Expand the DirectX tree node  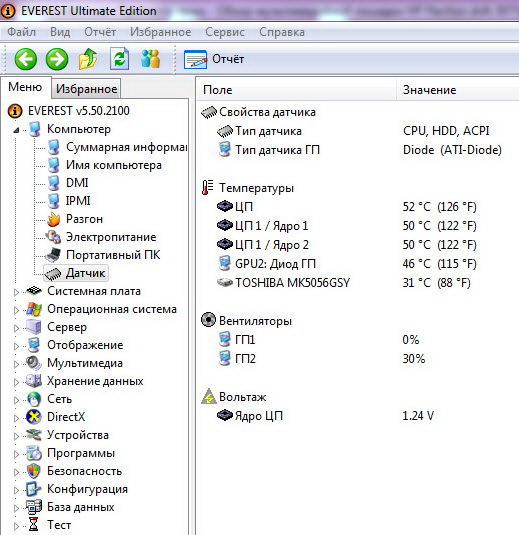(x=16, y=418)
